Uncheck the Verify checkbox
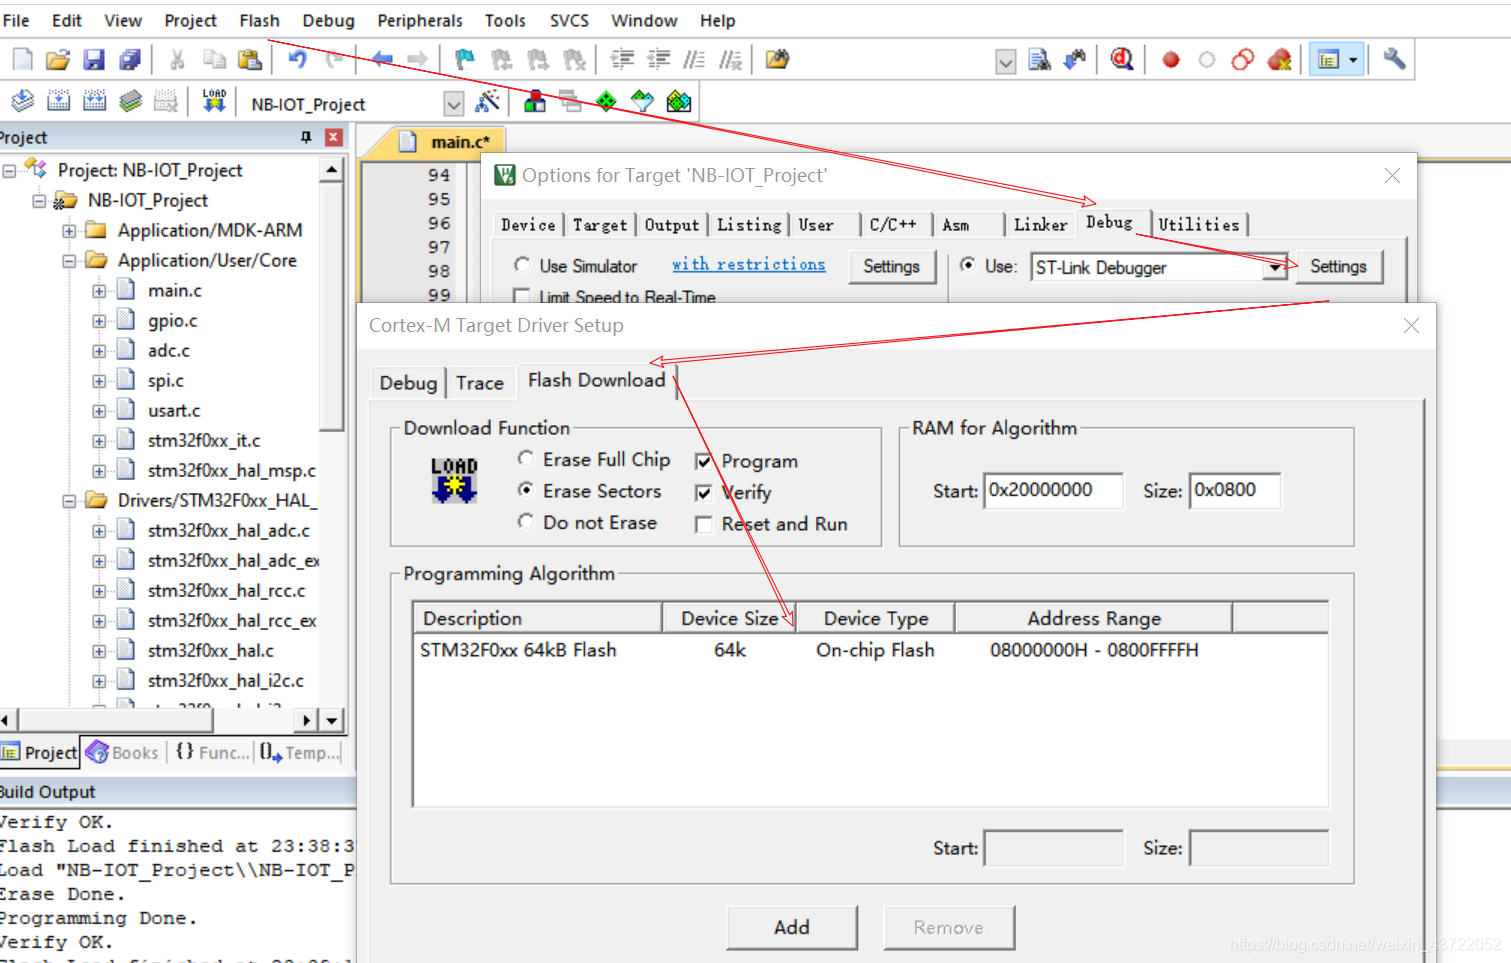This screenshot has height=963, width=1511. tap(704, 492)
